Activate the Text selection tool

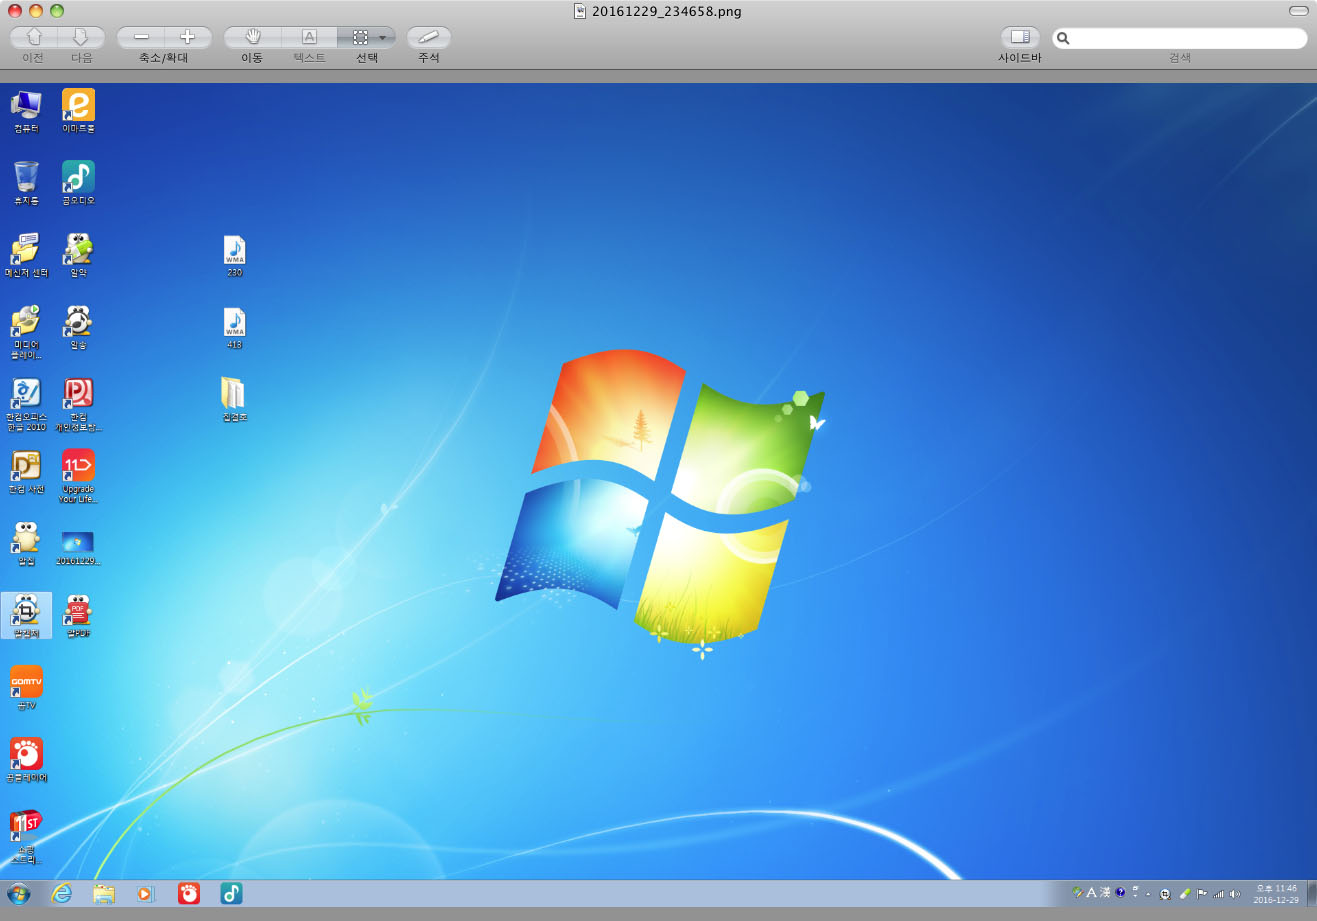pyautogui.click(x=309, y=37)
